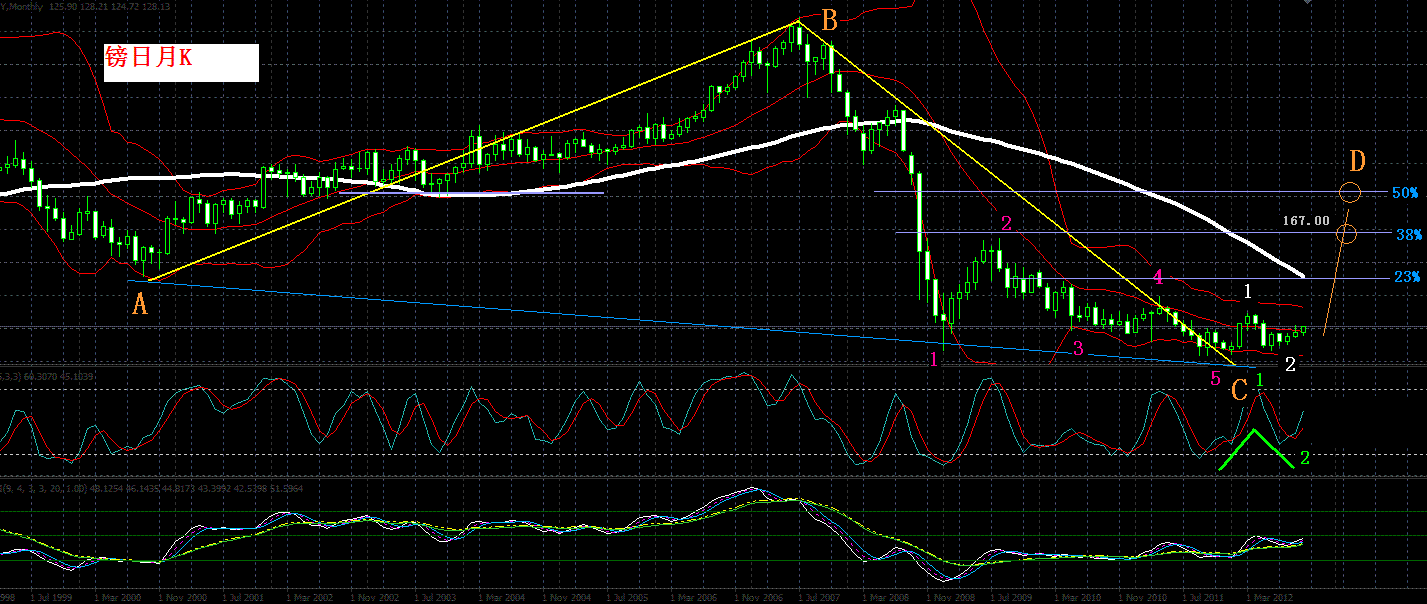Select the 23% Fibonacci level label
Viewport: 1427px width, 604px height.
1405,277
